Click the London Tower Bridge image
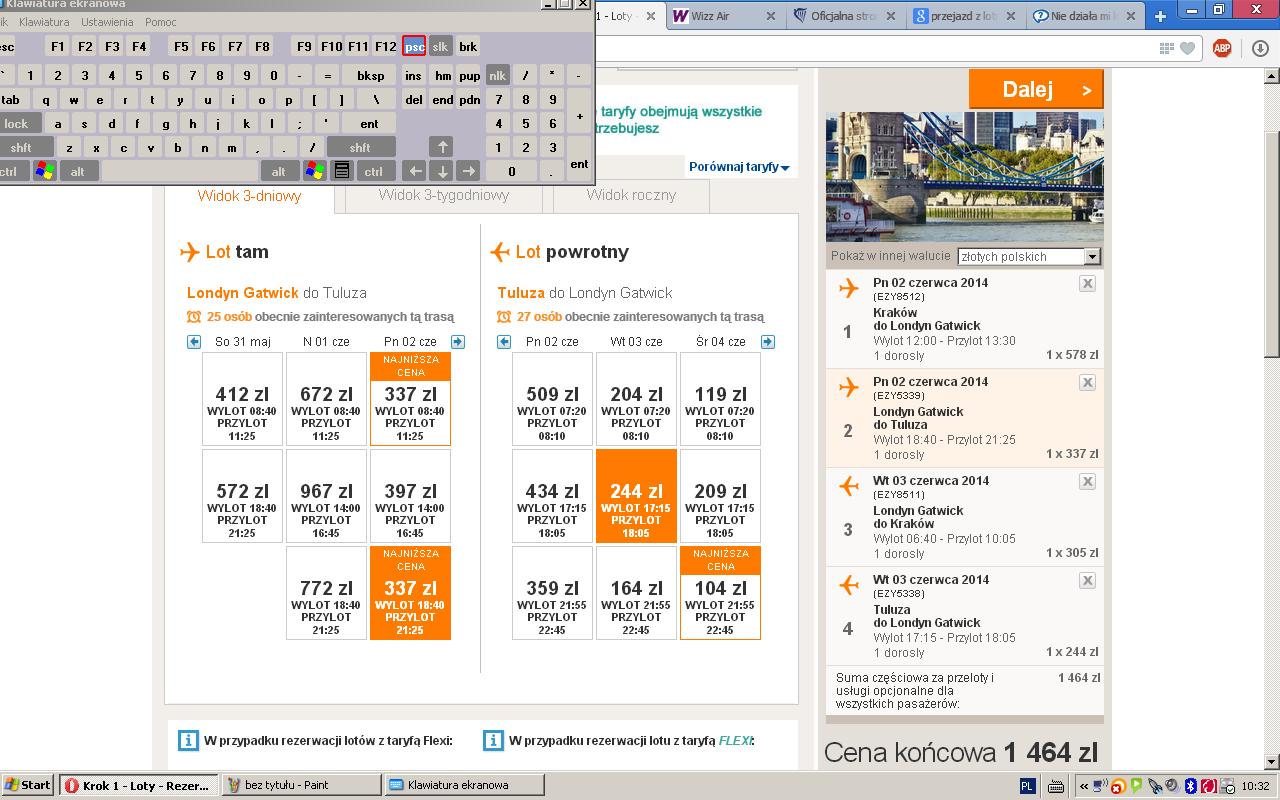 (964, 177)
